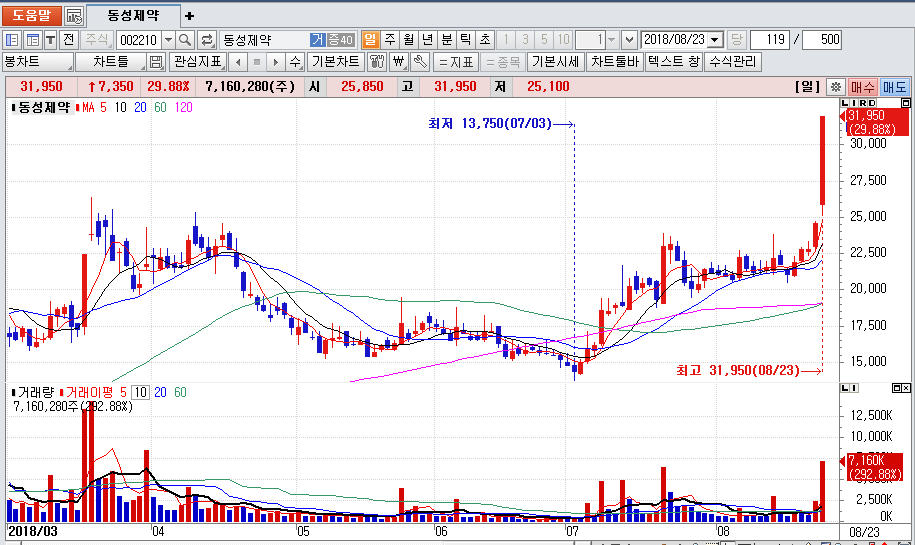
Task: Click the swap arrows icon beside search
Action: click(x=207, y=40)
